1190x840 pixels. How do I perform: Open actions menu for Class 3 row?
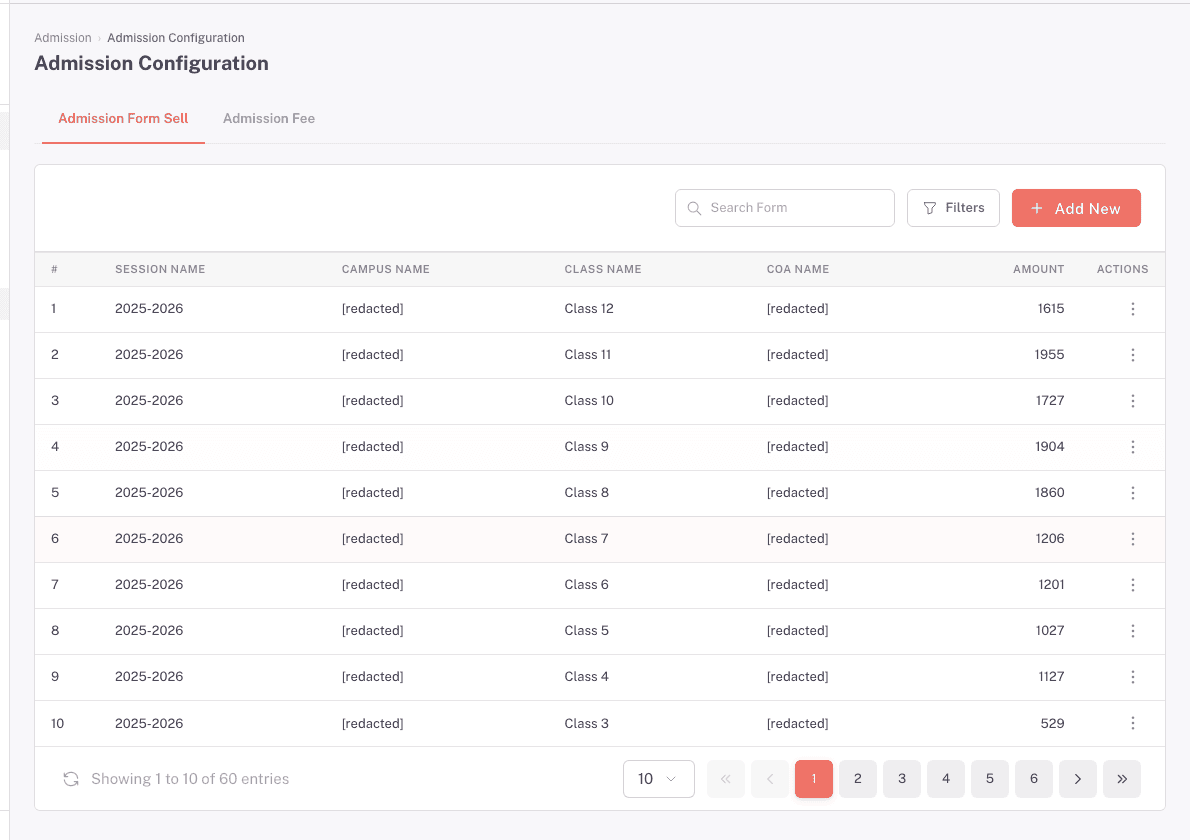pos(1132,724)
